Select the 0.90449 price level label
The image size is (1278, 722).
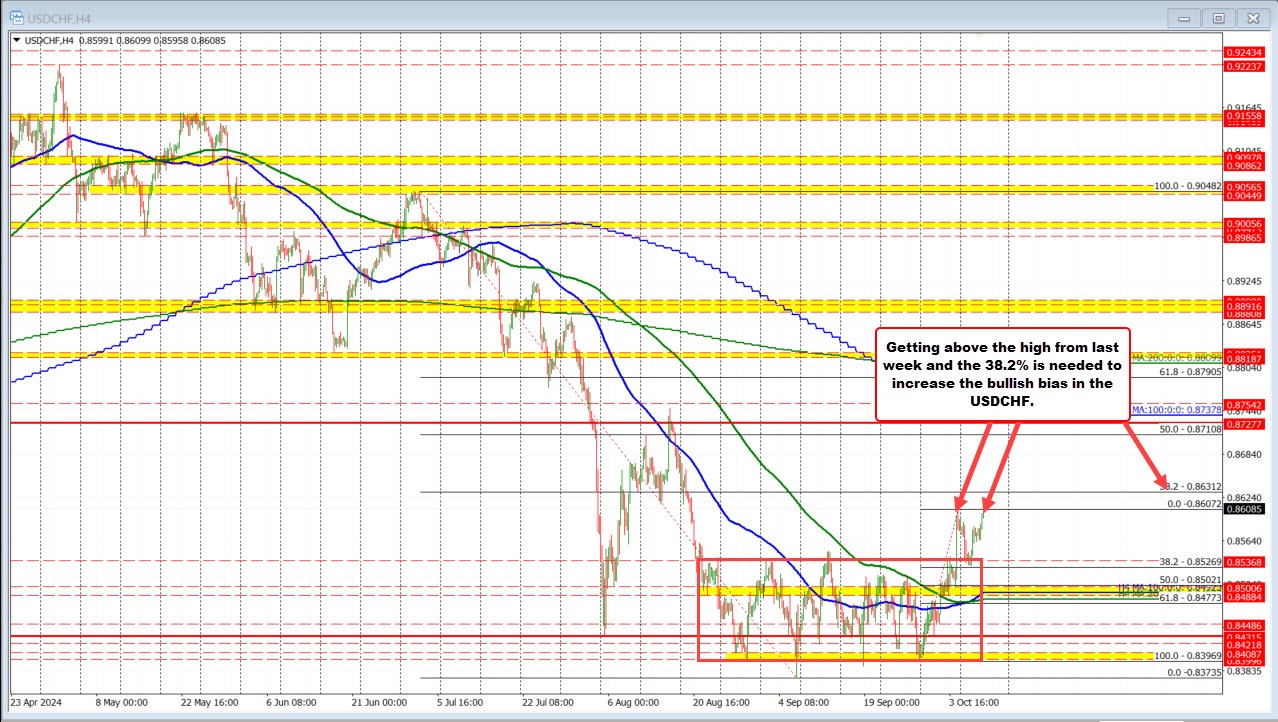[x=1245, y=197]
